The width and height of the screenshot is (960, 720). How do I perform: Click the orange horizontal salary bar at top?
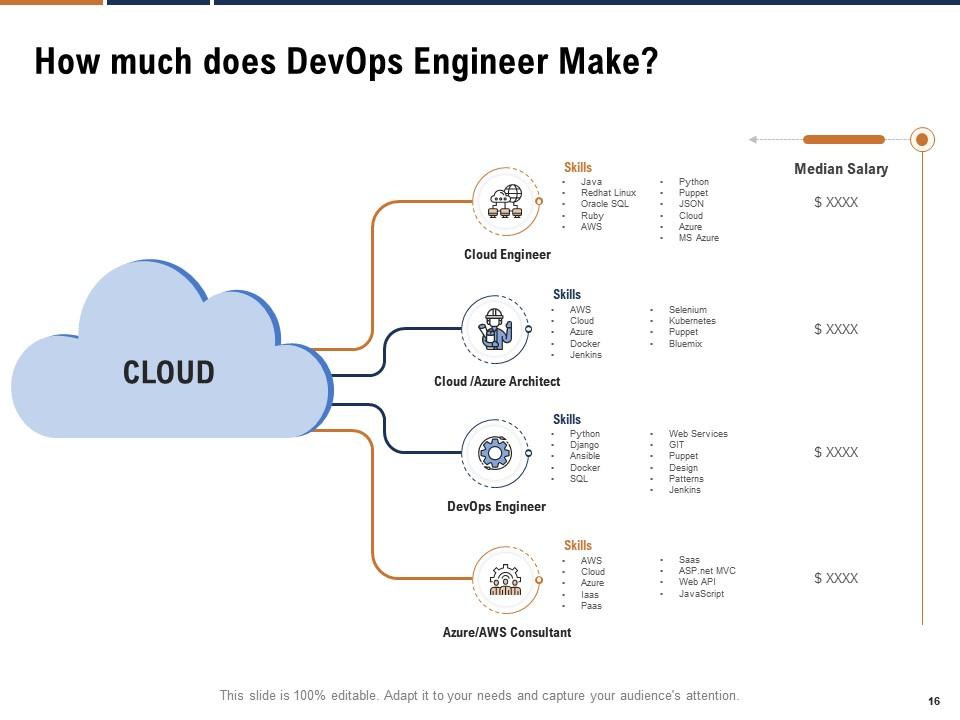tap(844, 139)
